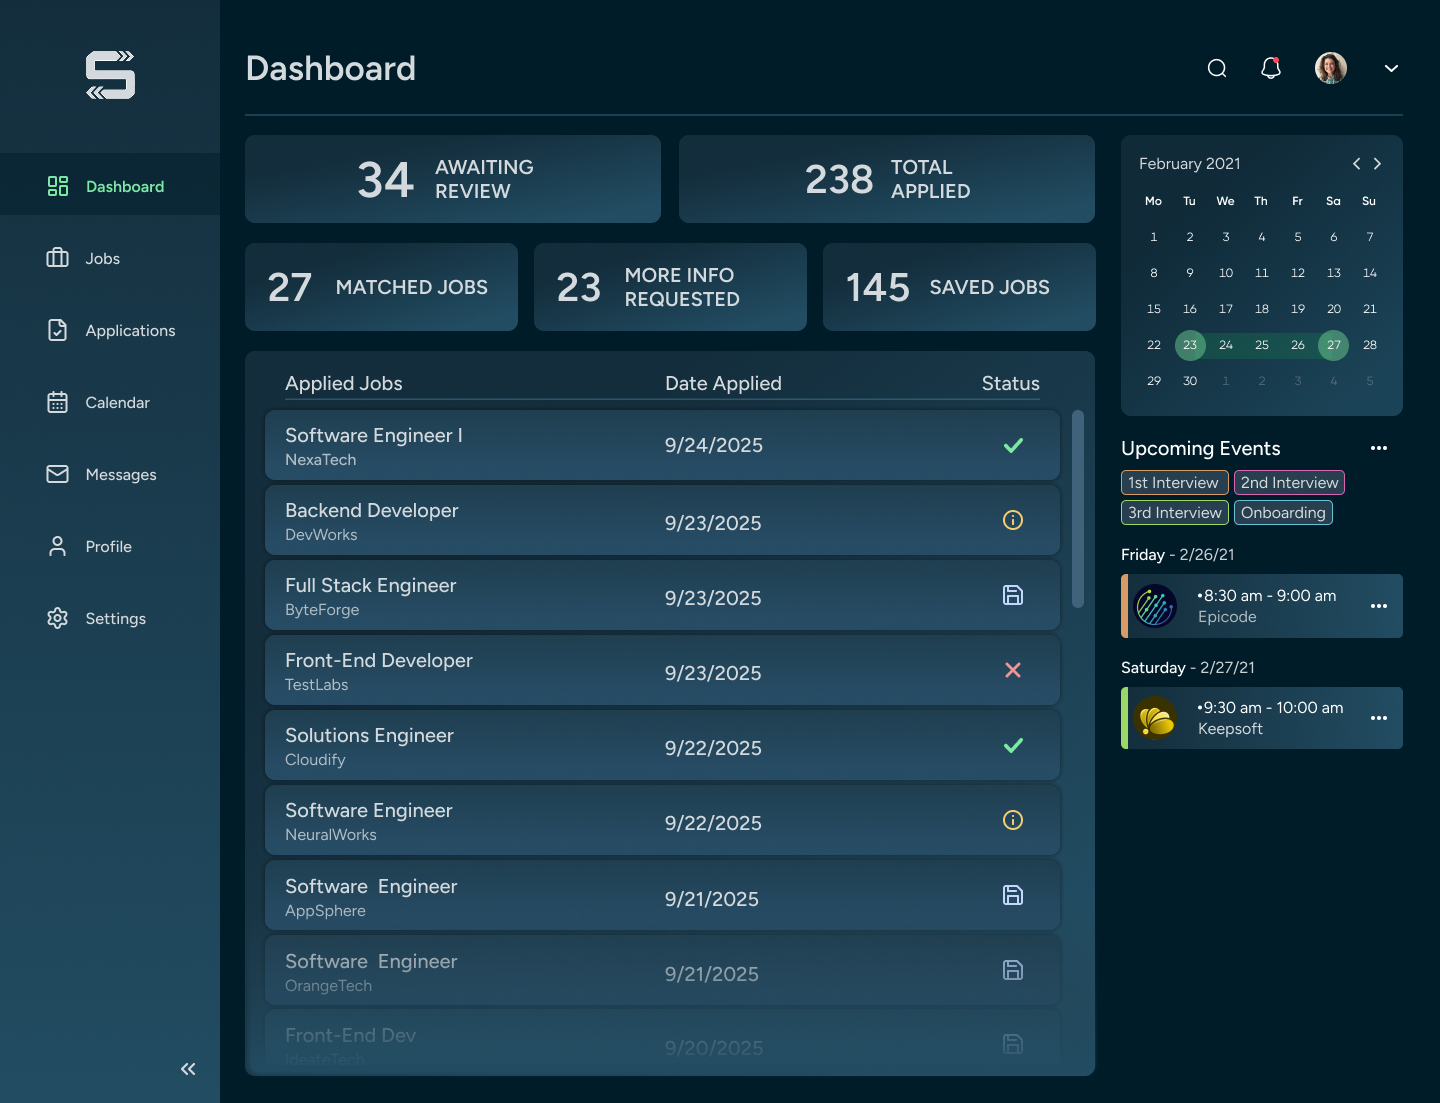Viewport: 1440px width, 1103px height.
Task: Toggle the 2nd Interview filter tag
Action: (1289, 483)
